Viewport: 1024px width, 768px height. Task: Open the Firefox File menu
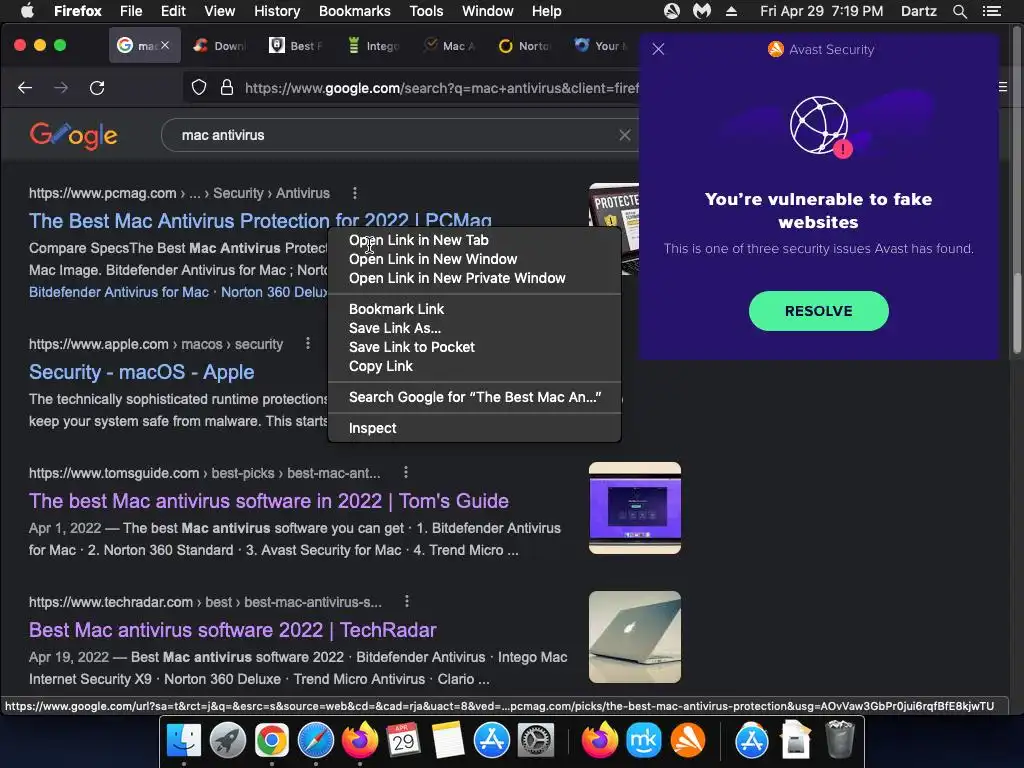[131, 11]
